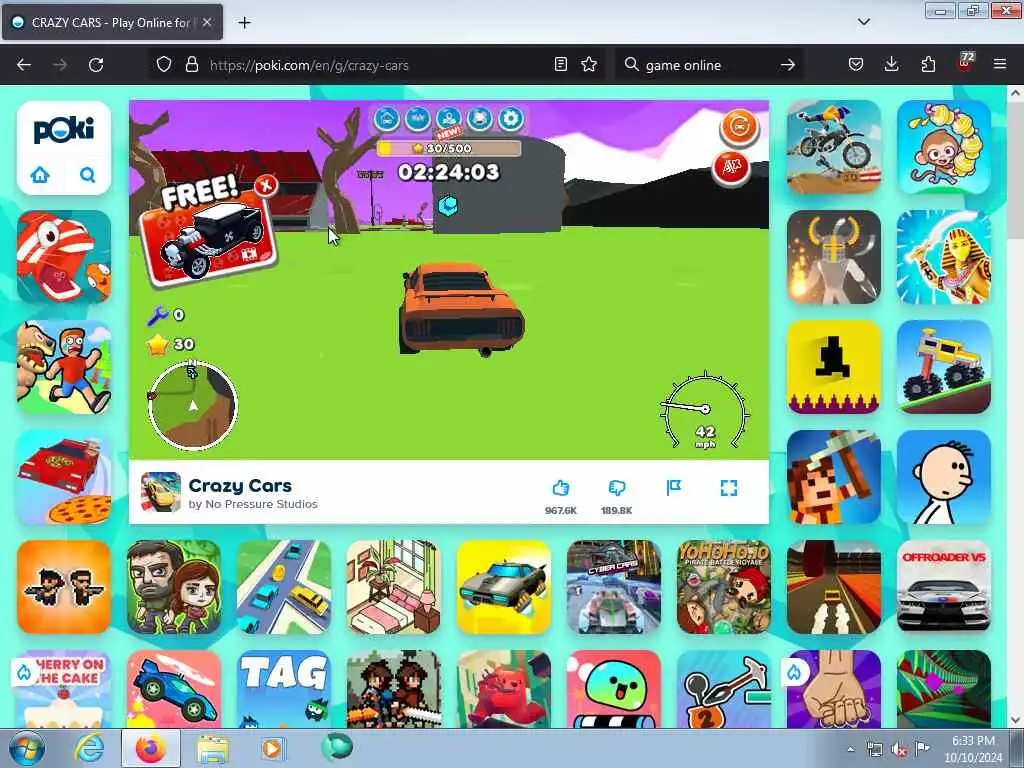Viewport: 1024px width, 768px height.
Task: Open the flying car on yellow thumbnail
Action: 504,587
